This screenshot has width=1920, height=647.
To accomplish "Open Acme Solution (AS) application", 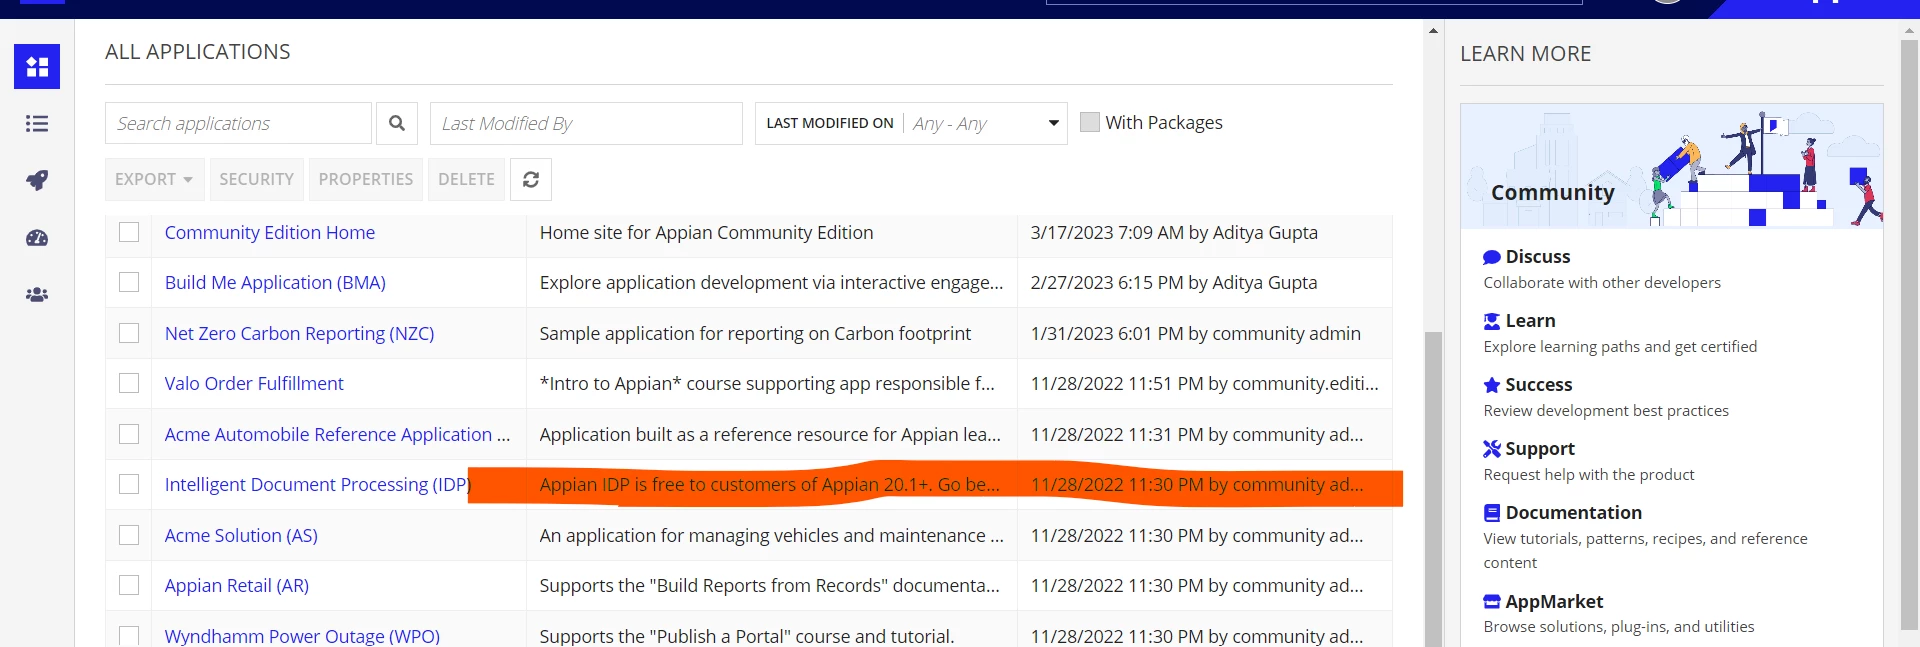I will 241,535.
